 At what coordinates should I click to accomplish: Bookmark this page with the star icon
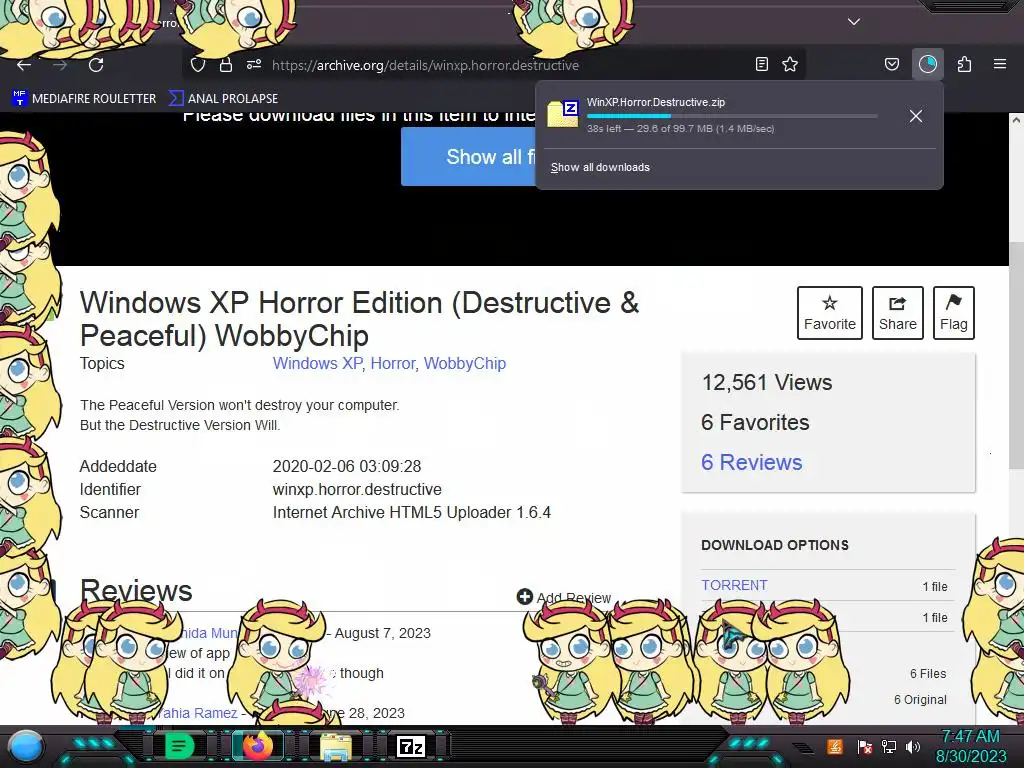(790, 64)
